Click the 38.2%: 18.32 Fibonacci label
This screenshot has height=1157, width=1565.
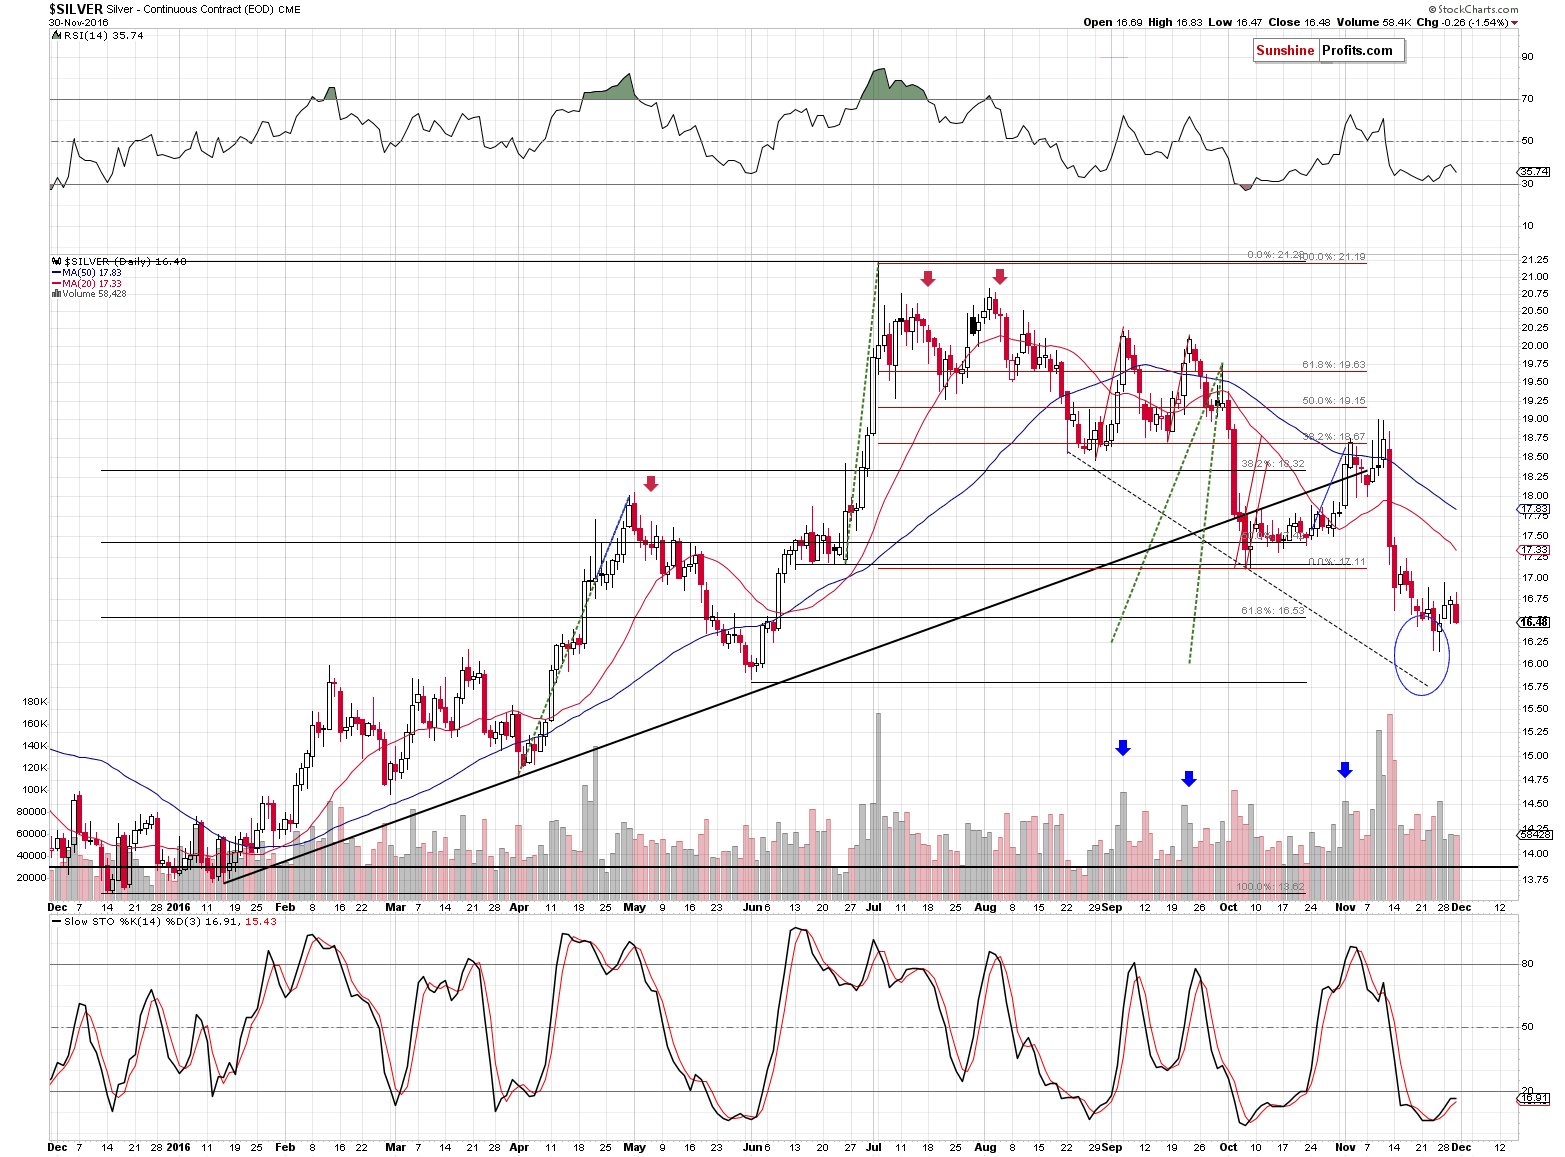click(1273, 464)
